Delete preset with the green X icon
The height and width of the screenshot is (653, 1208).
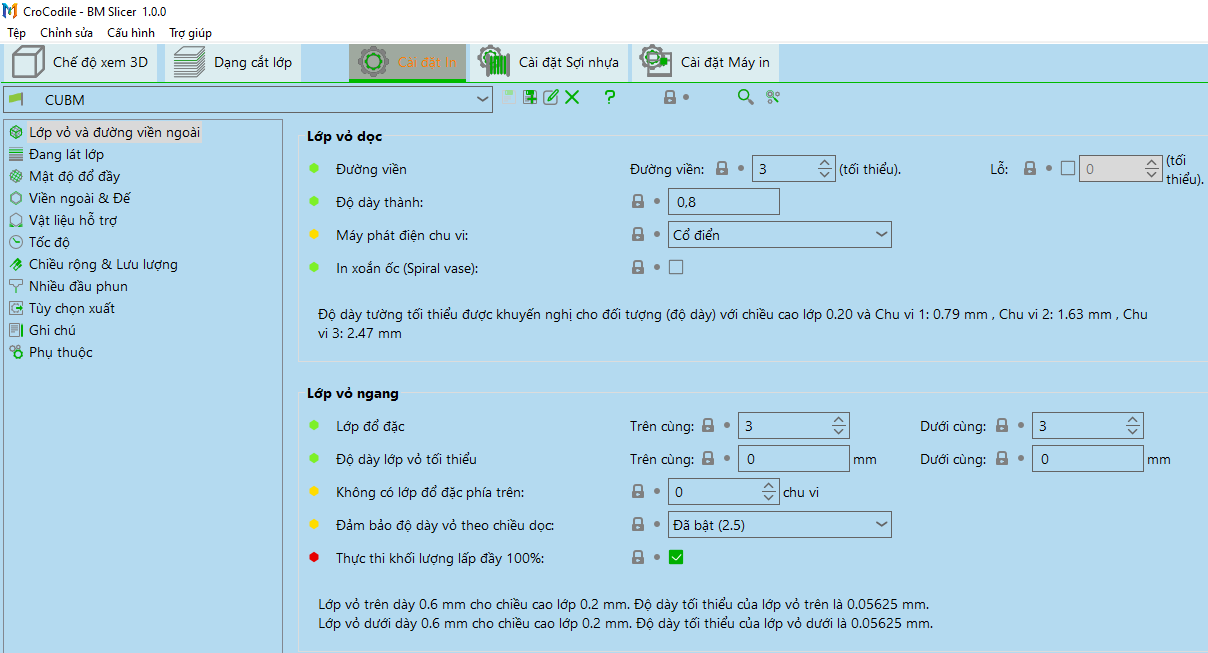click(572, 97)
